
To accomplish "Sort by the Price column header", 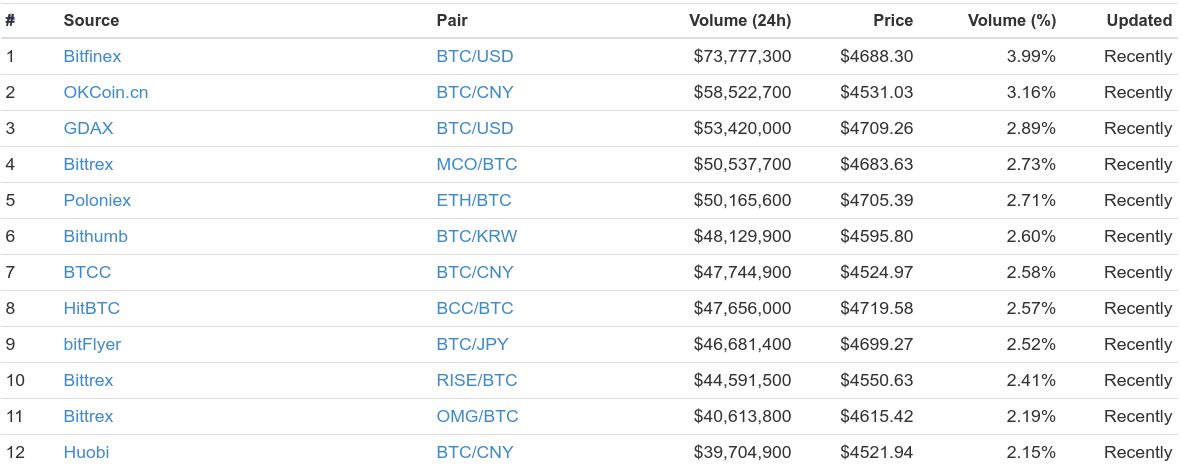I will pyautogui.click(x=893, y=20).
